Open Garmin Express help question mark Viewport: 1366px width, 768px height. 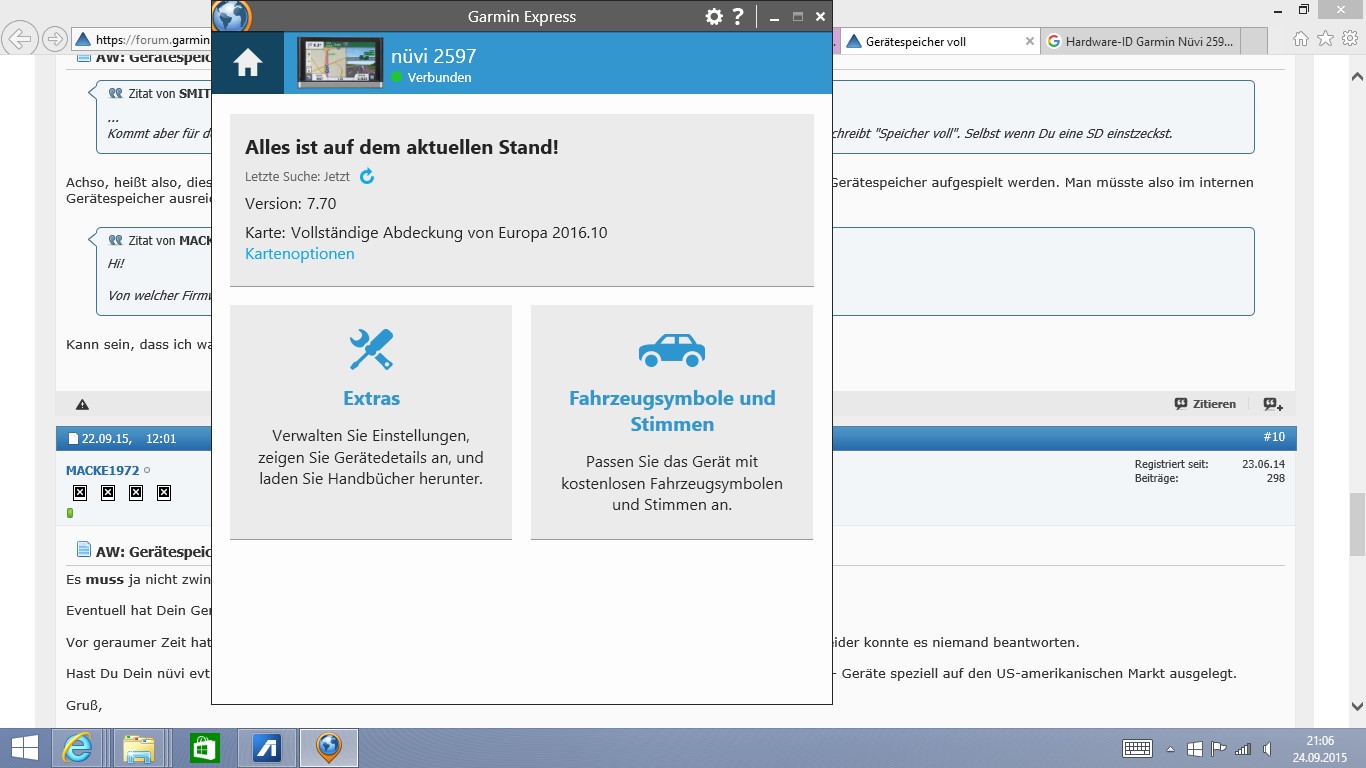coord(738,16)
